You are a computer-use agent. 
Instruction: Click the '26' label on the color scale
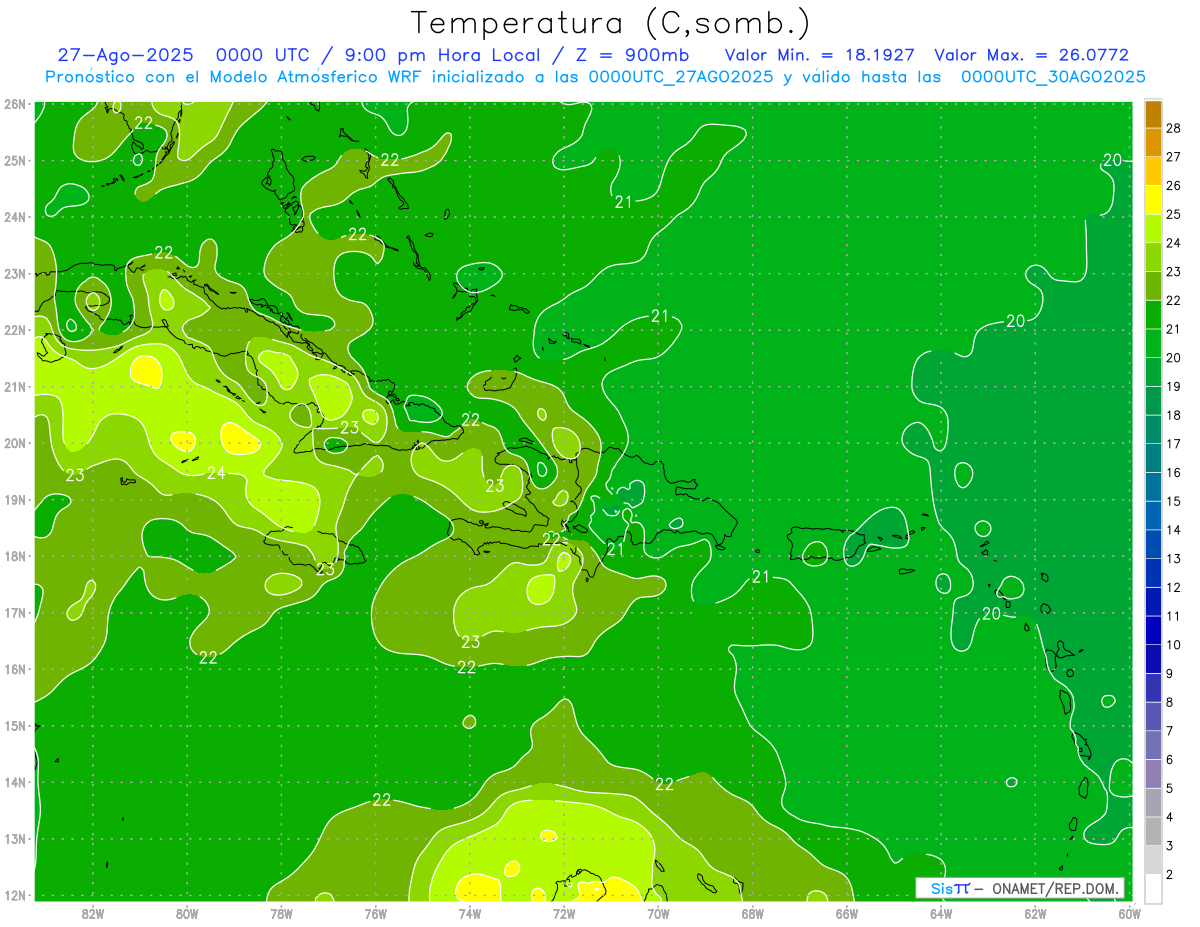point(1174,185)
